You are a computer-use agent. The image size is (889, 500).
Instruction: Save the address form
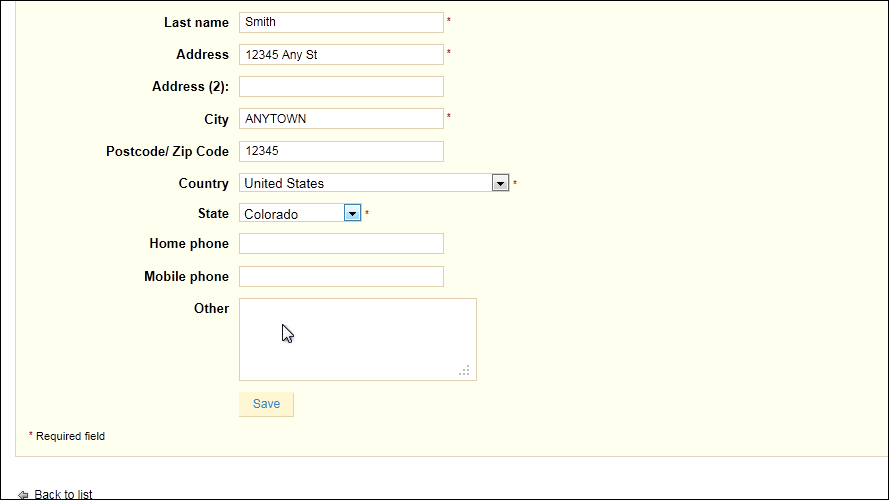pos(266,404)
